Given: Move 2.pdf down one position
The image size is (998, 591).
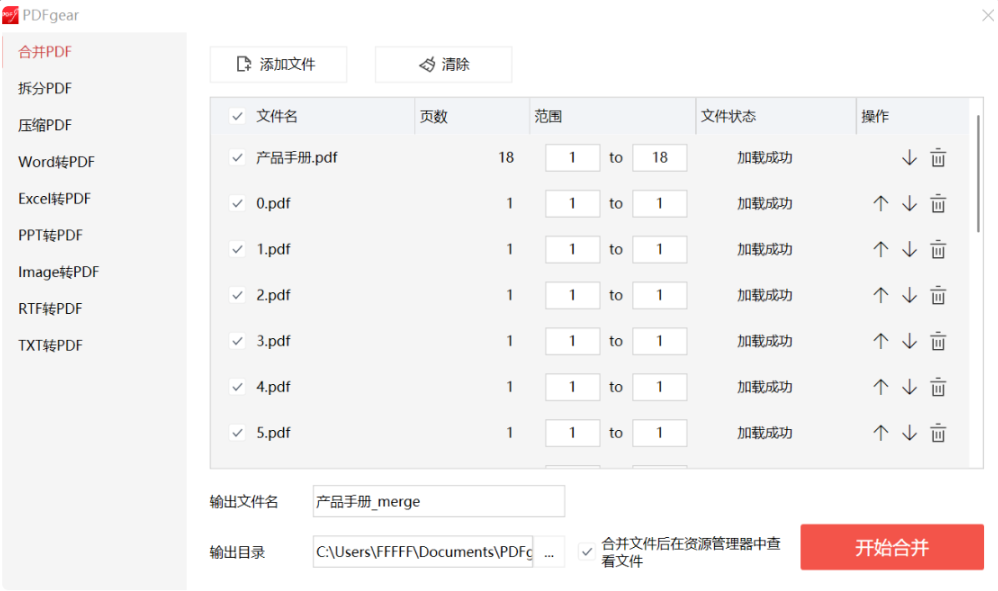Looking at the screenshot, I should [x=909, y=295].
